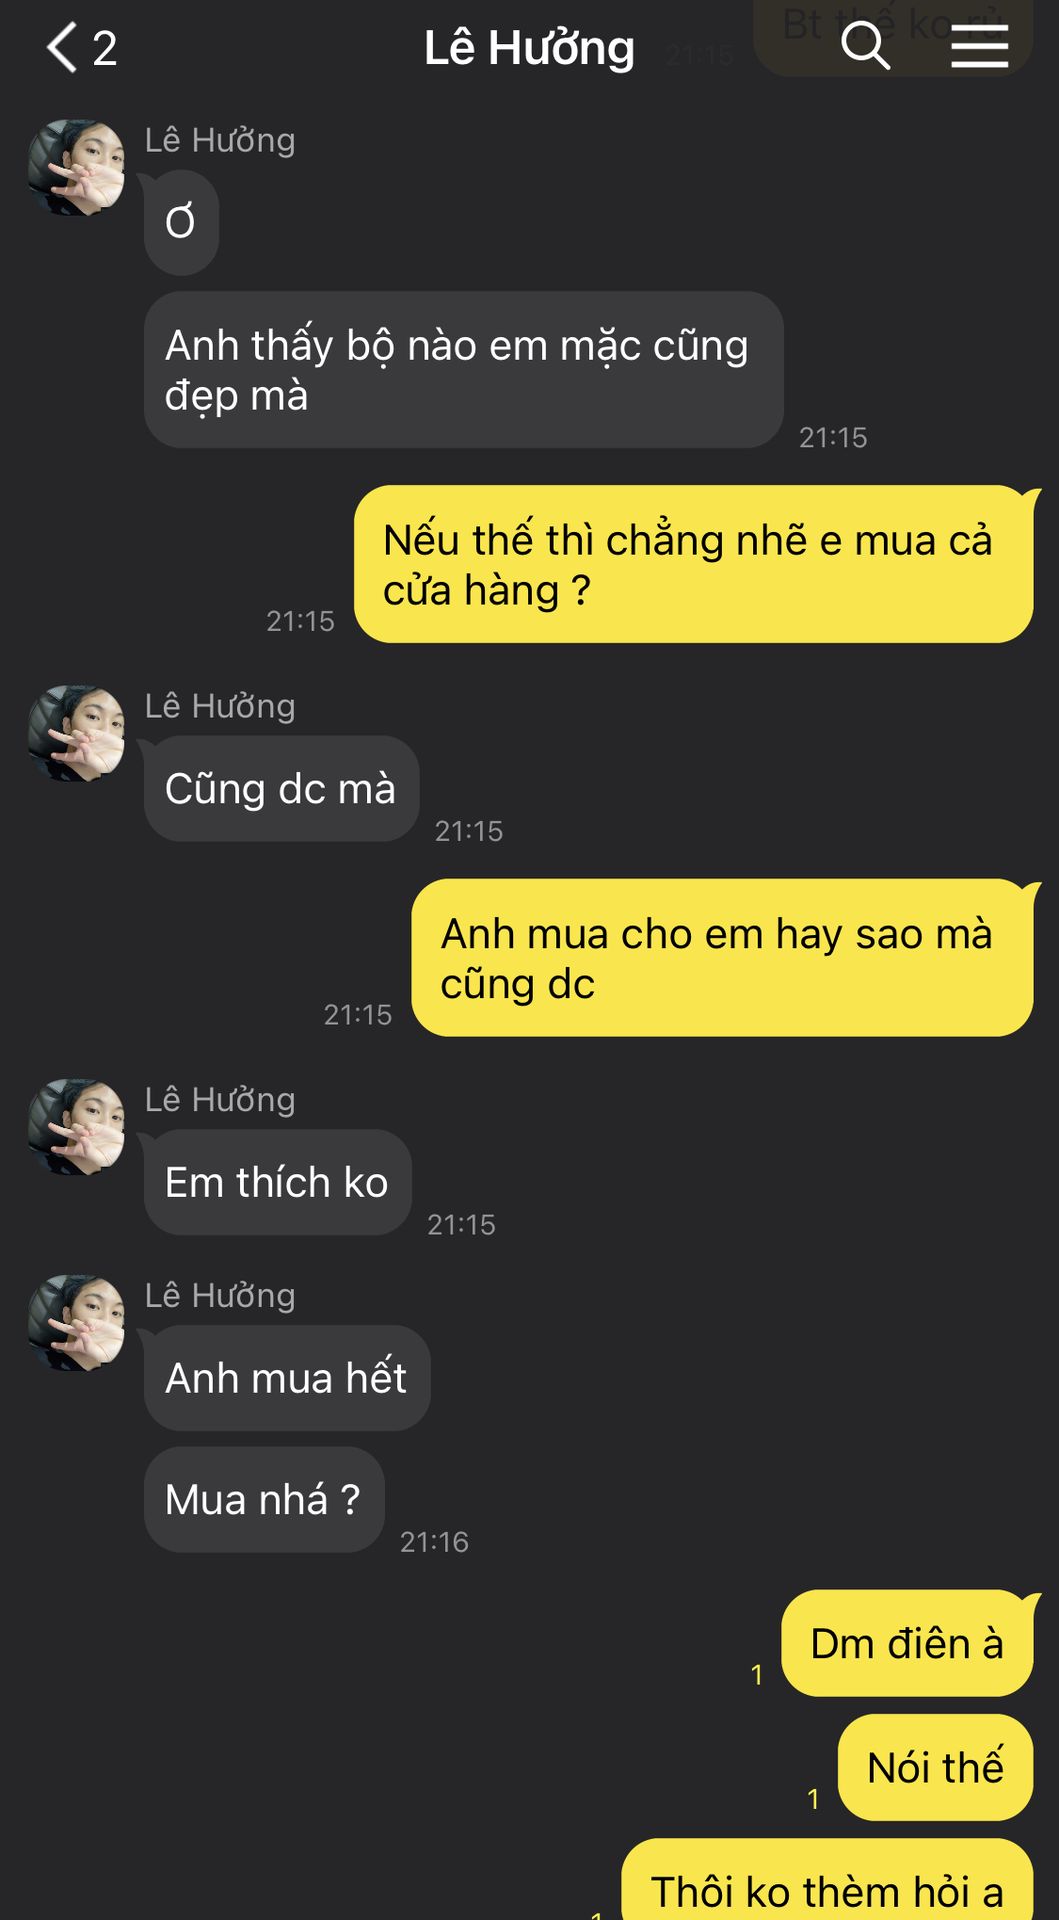This screenshot has height=1920, width=1059.
Task: Select the 'Mua nhá ?' bubble
Action: click(264, 1500)
